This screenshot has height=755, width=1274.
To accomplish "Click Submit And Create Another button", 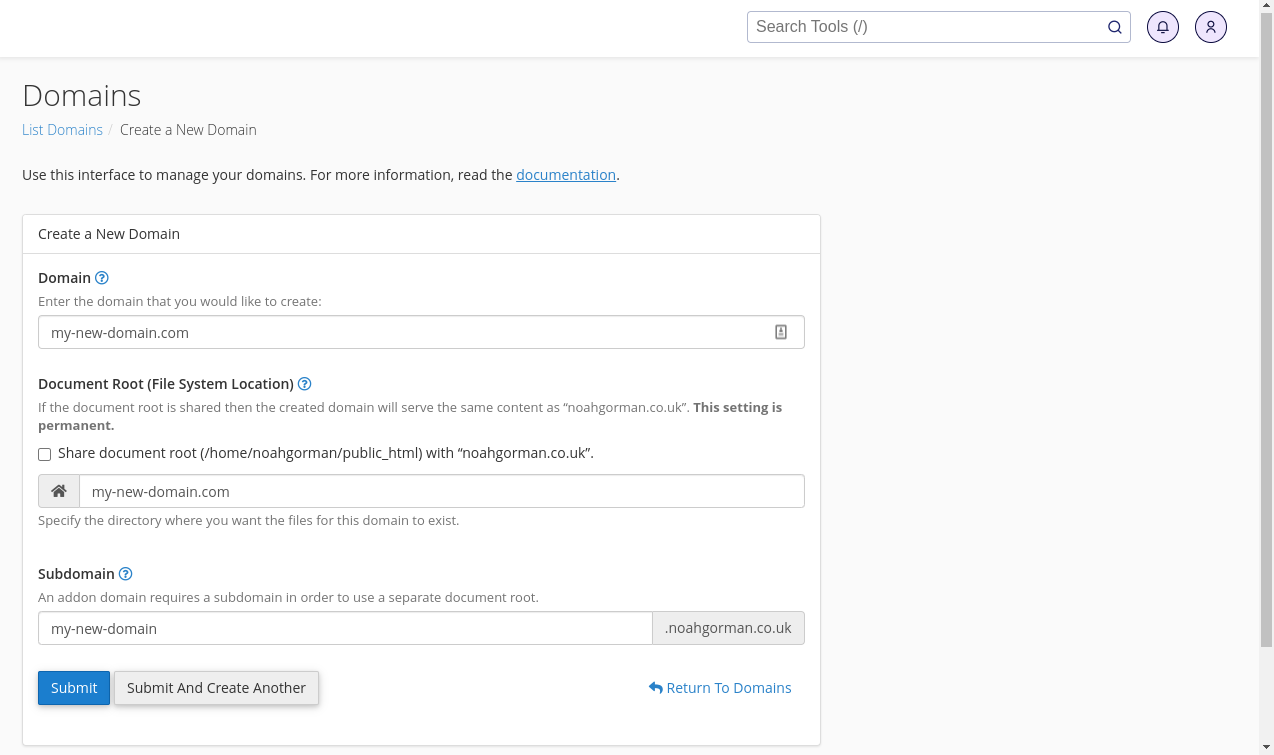I will [x=216, y=688].
